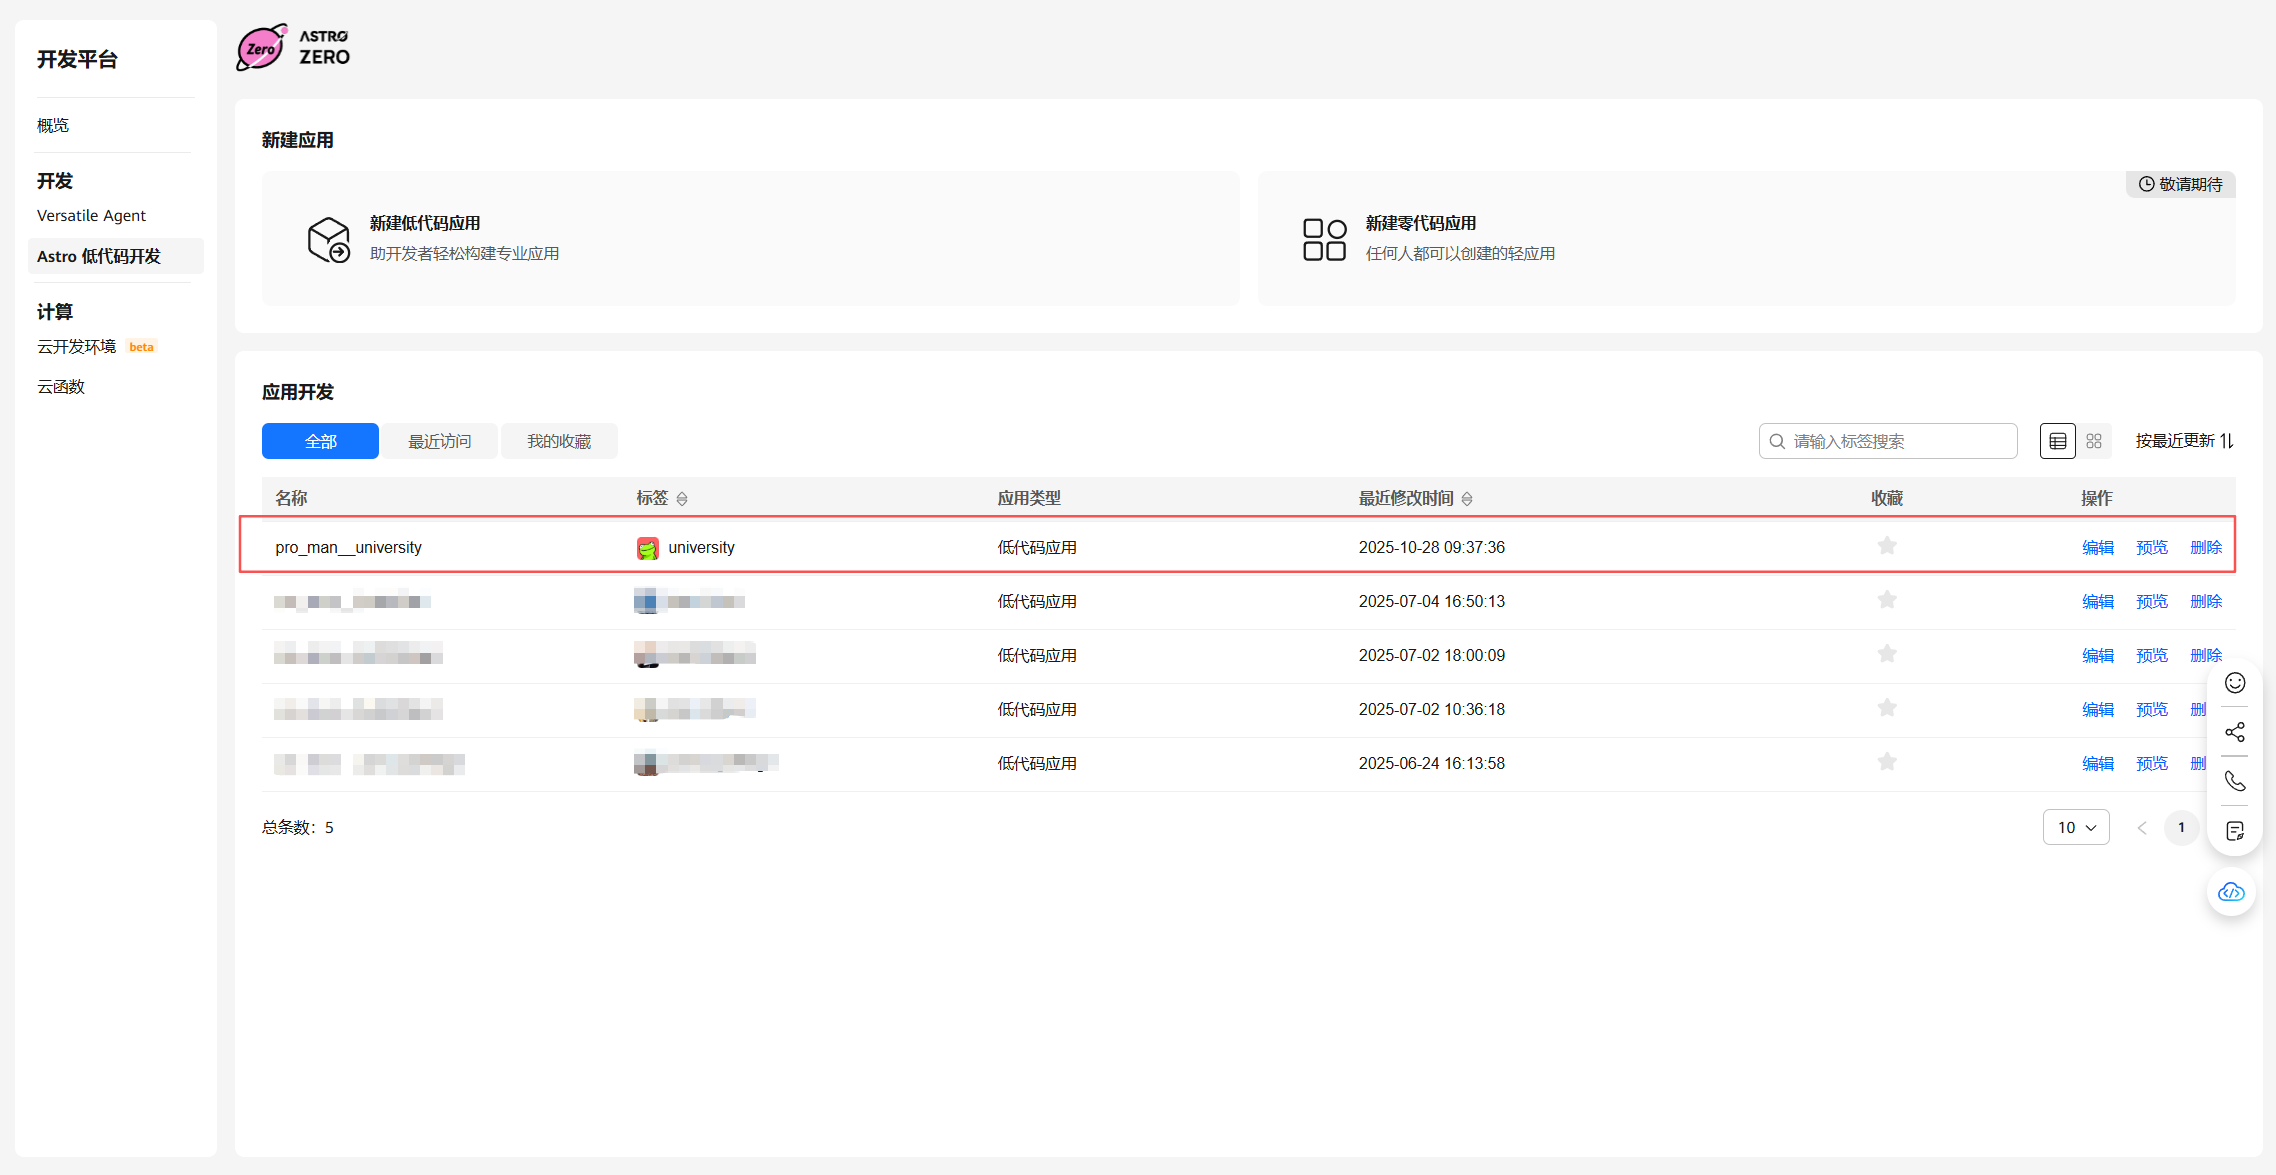Switch to the 最近访问 tab
The image size is (2276, 1175).
[439, 441]
